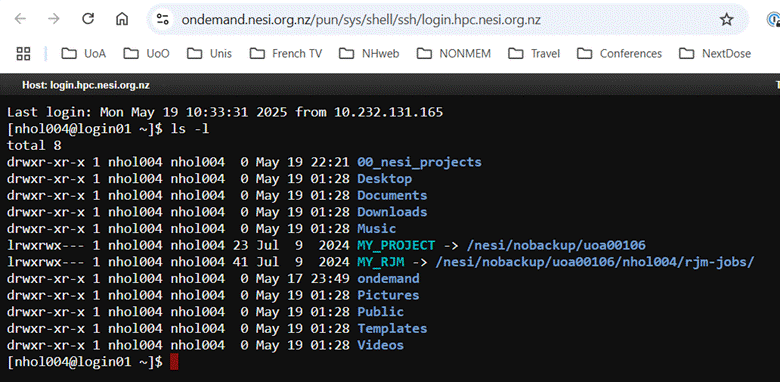Click the May 17 23:49 timestamp
The height and width of the screenshot is (382, 780).
302,279
